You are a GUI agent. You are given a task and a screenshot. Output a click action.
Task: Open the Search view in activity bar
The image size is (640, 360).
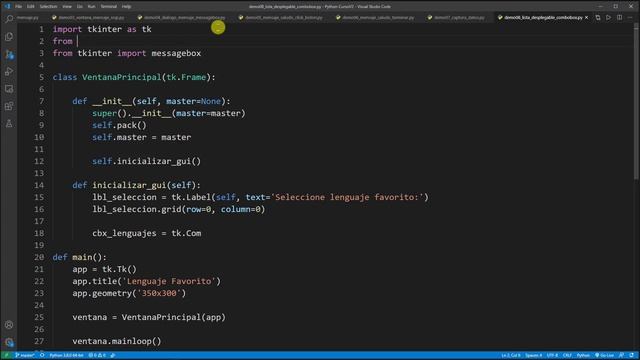9,19
